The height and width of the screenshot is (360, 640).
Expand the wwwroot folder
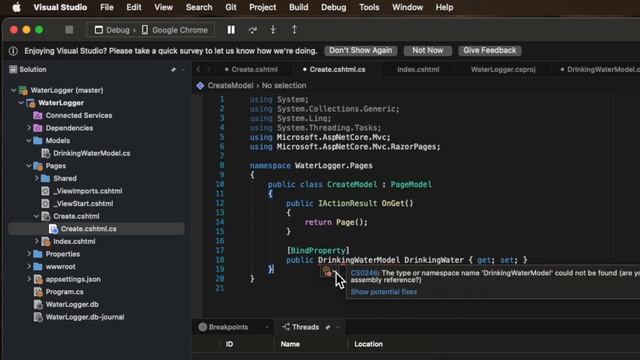[x=29, y=267]
